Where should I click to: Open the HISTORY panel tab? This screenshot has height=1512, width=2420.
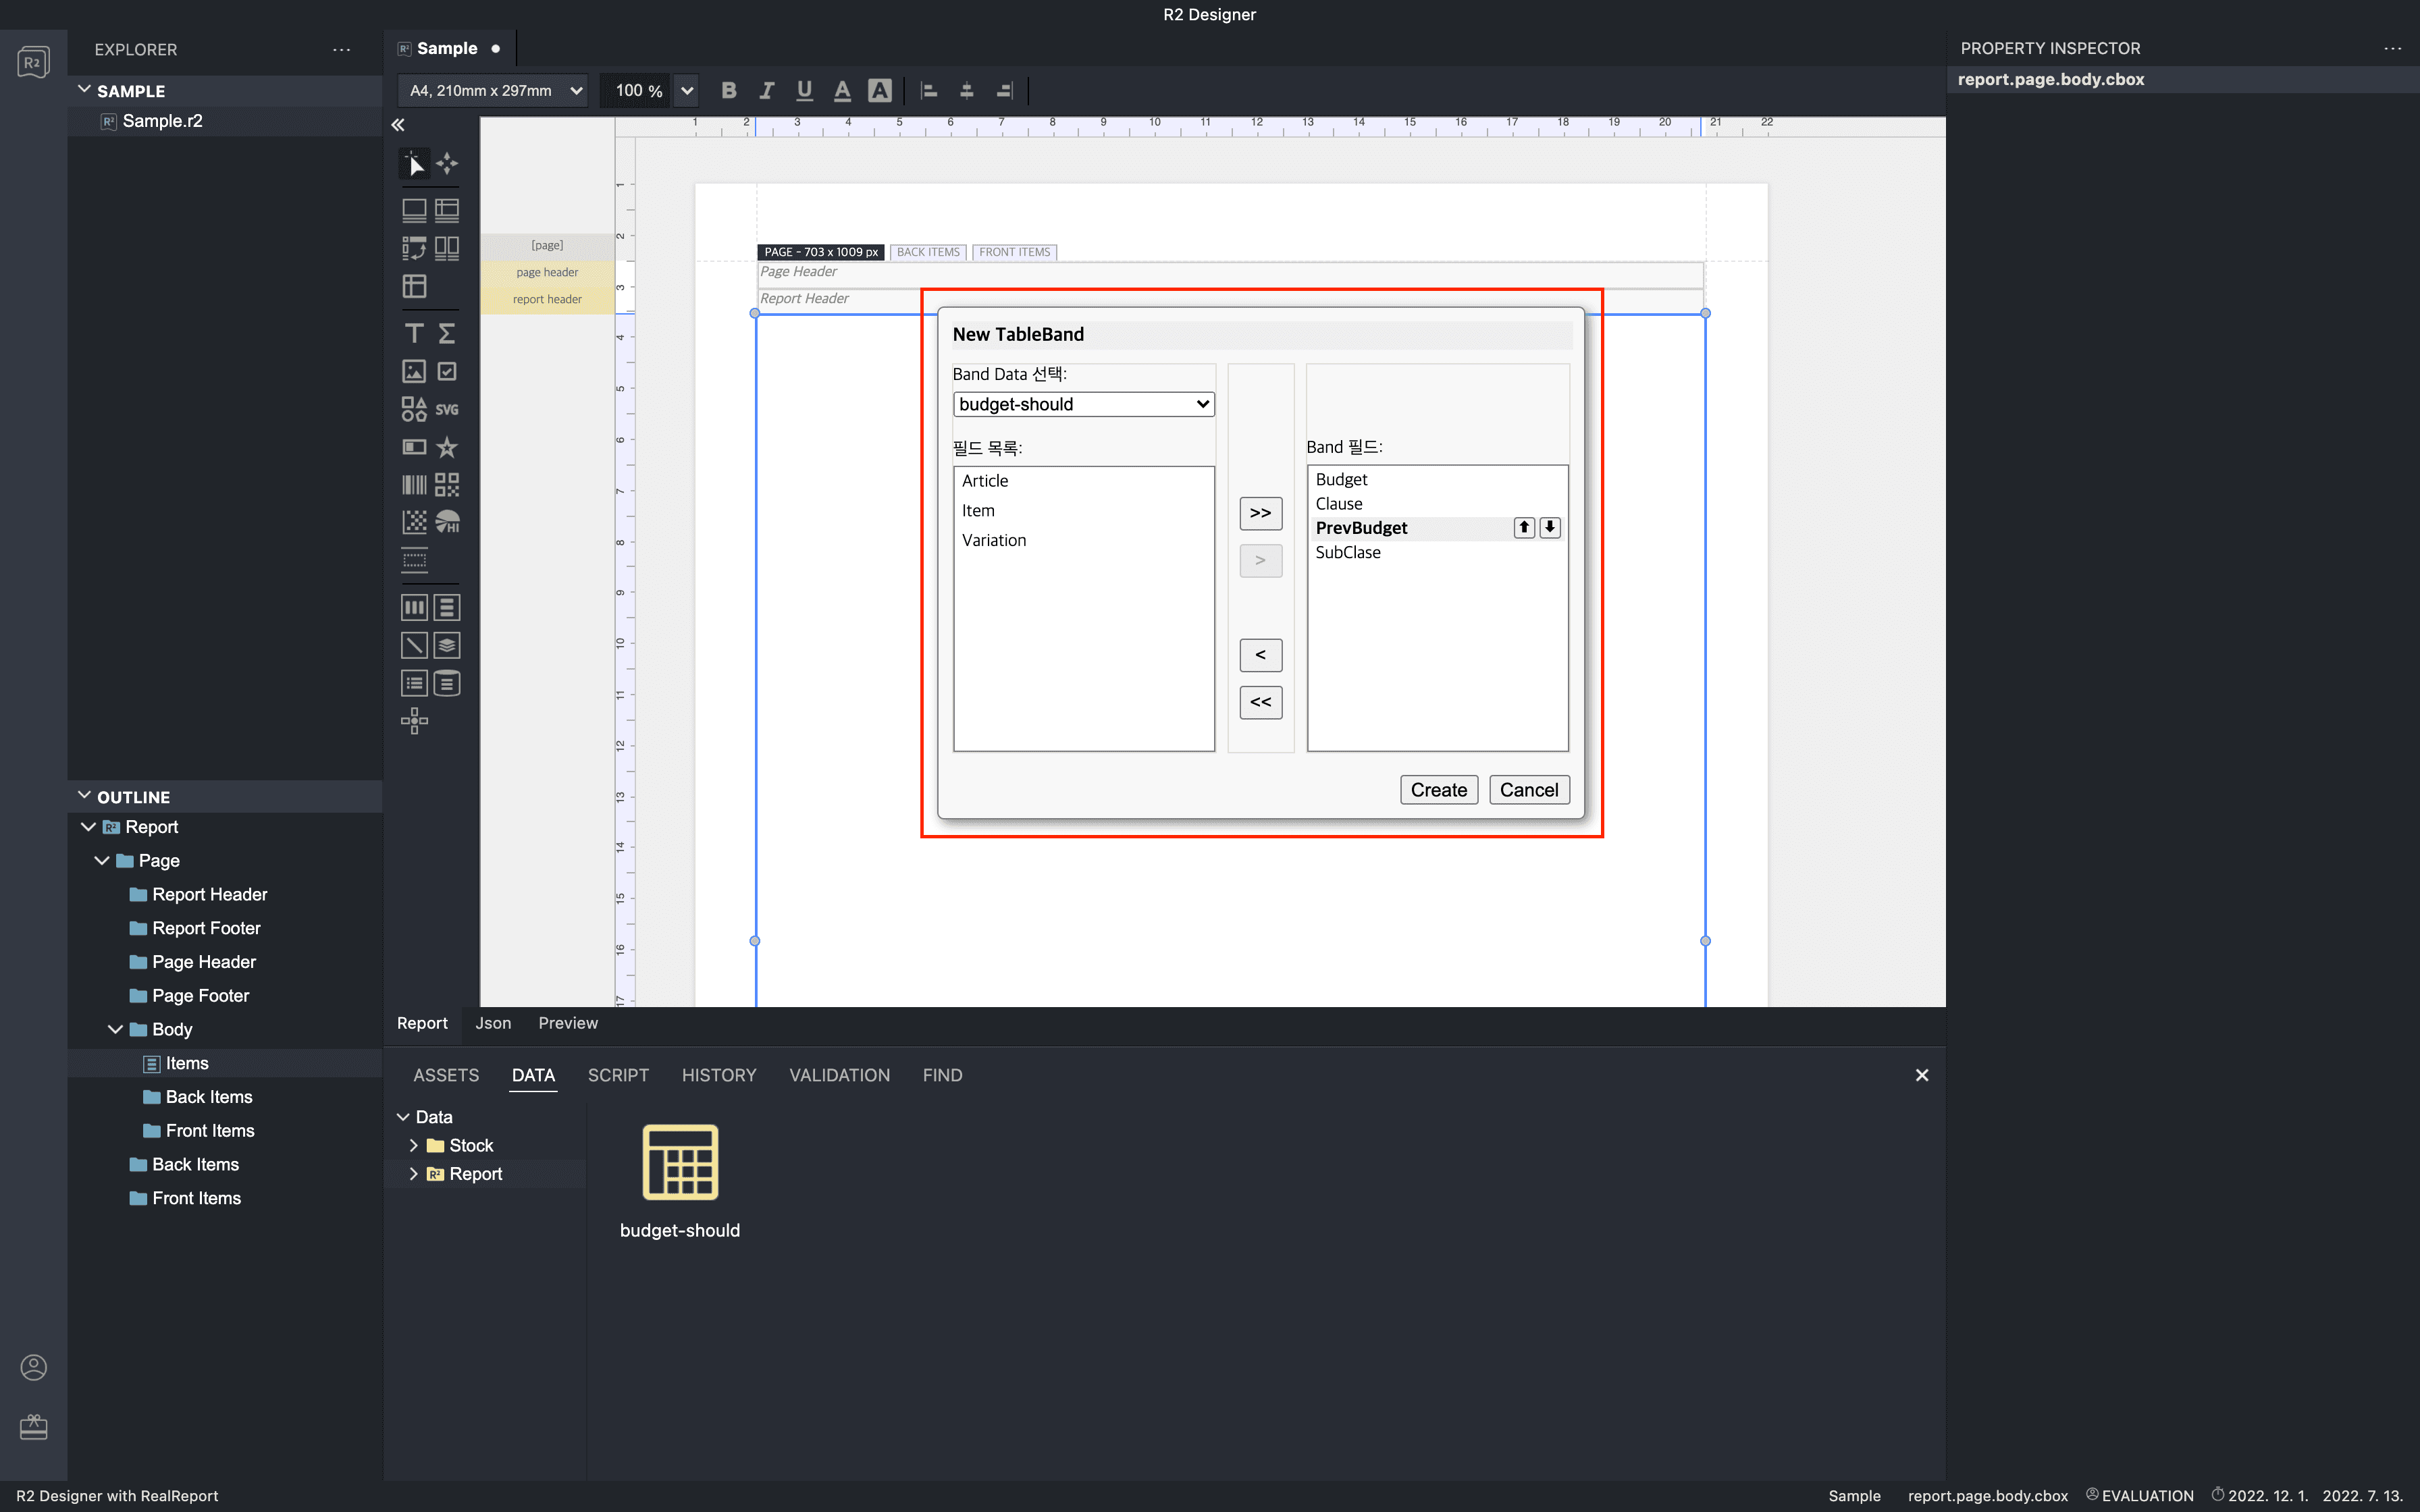pyautogui.click(x=719, y=1075)
